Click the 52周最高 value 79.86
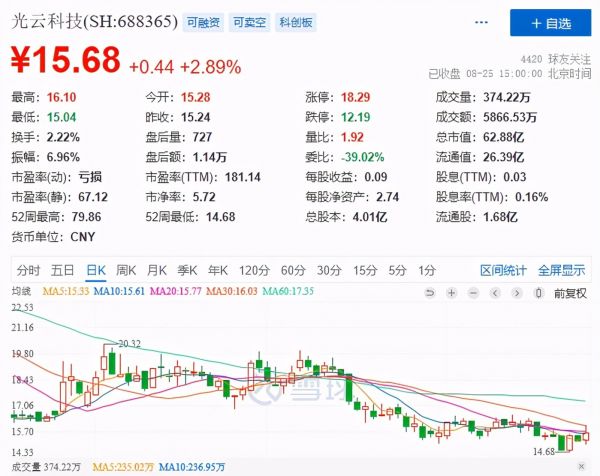This screenshot has width=600, height=476. pyautogui.click(x=86, y=217)
